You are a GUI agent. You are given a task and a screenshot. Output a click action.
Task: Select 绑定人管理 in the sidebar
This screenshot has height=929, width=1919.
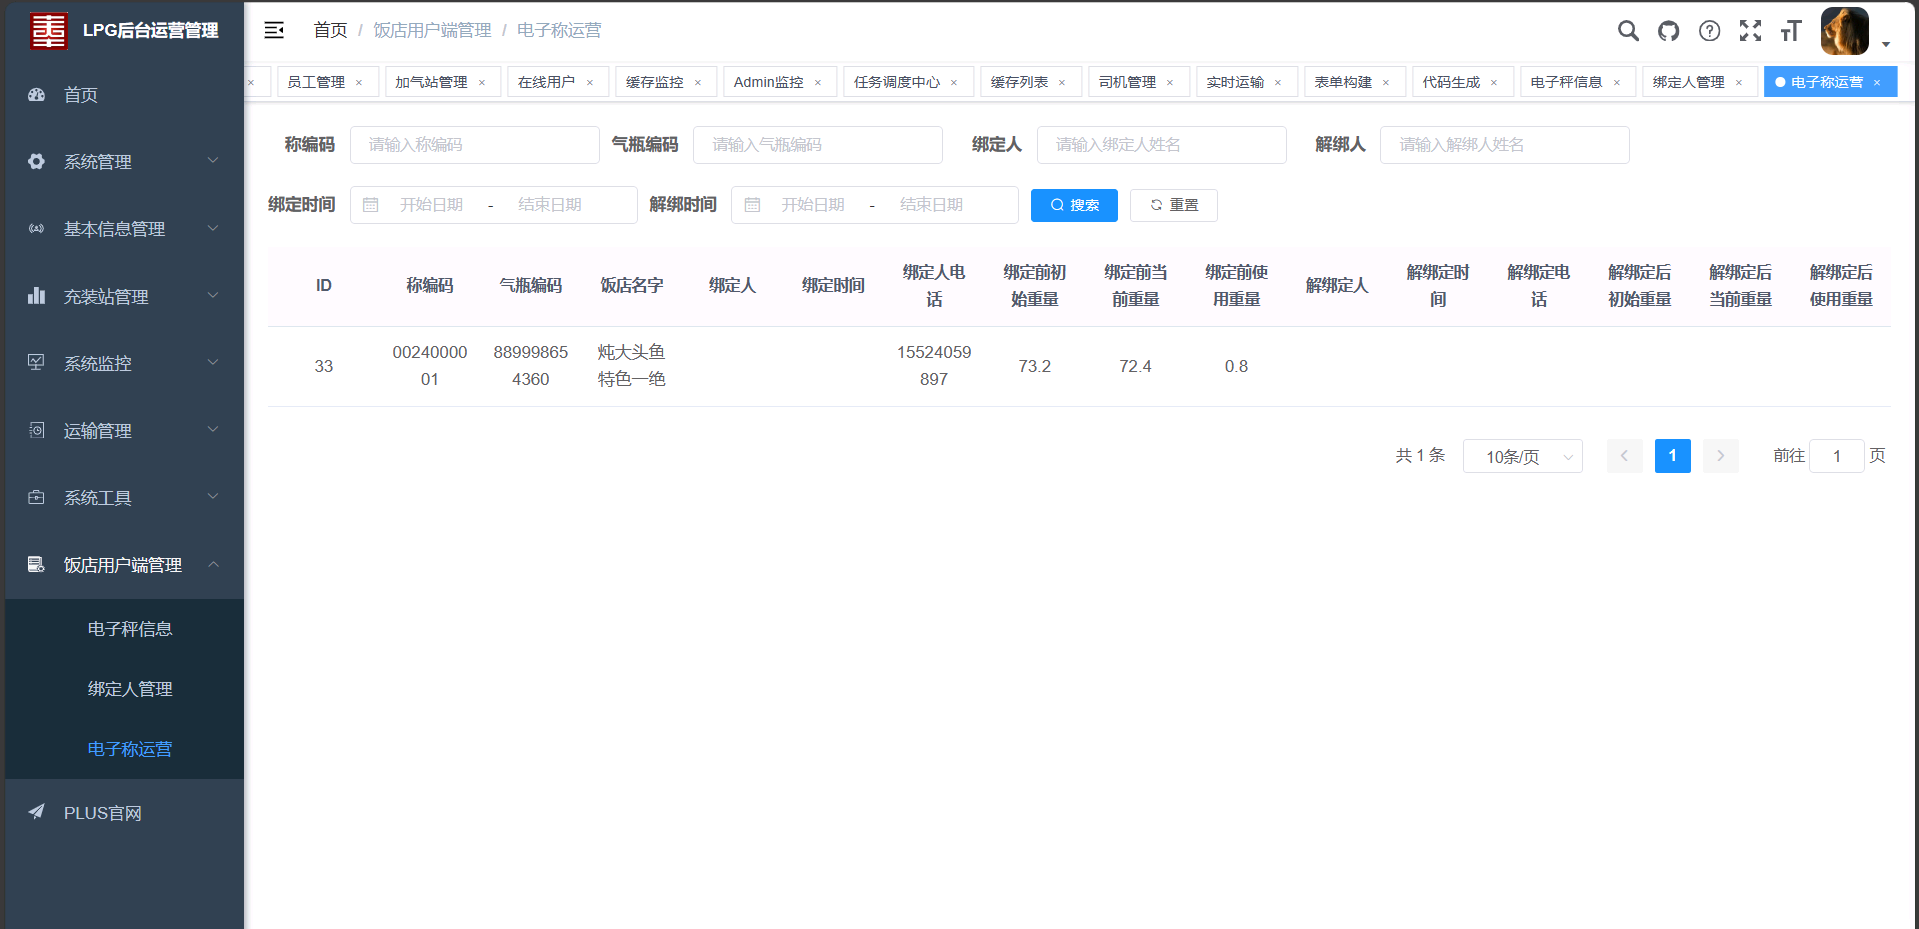[130, 689]
